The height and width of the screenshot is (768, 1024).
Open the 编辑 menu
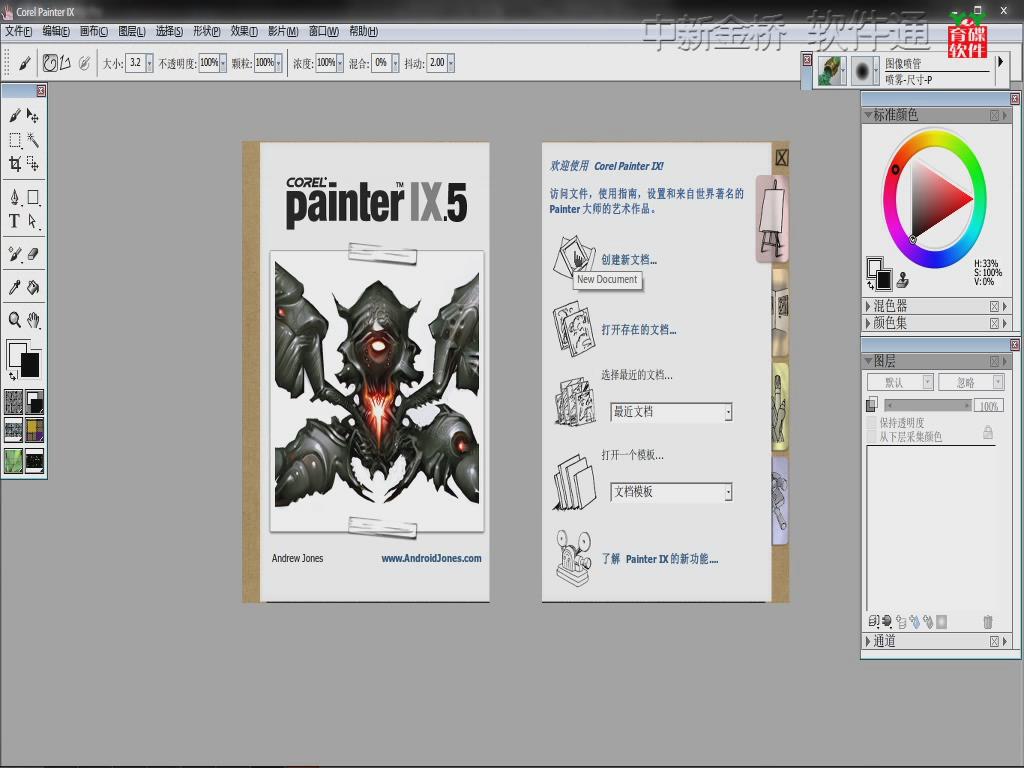(56, 31)
